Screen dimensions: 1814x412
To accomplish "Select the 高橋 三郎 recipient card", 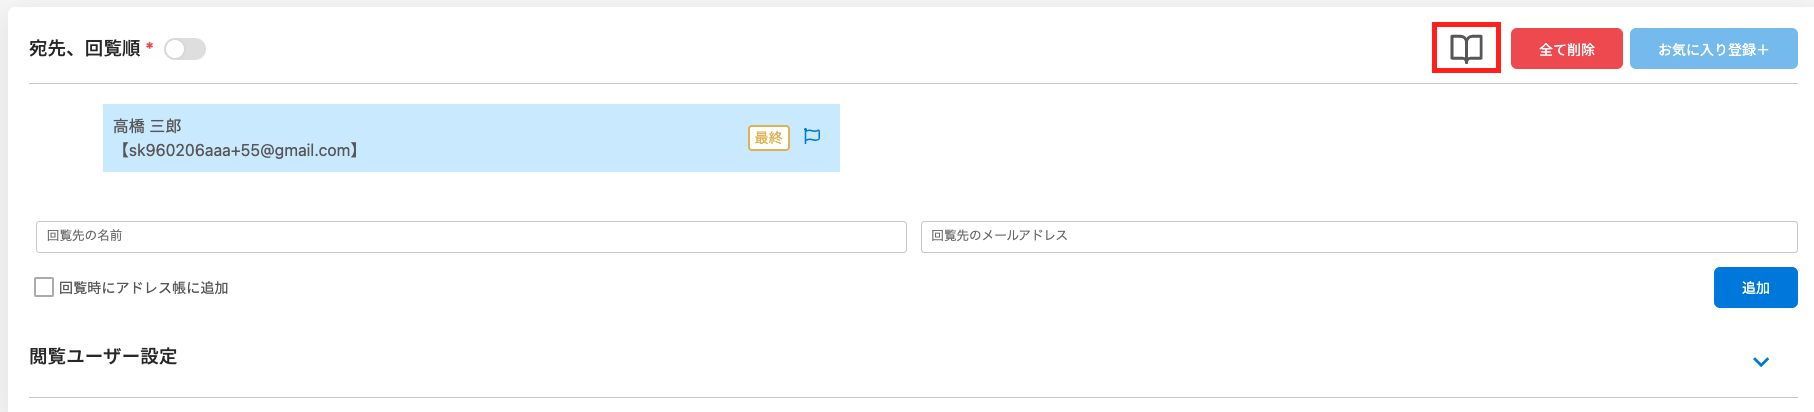I will click(471, 138).
